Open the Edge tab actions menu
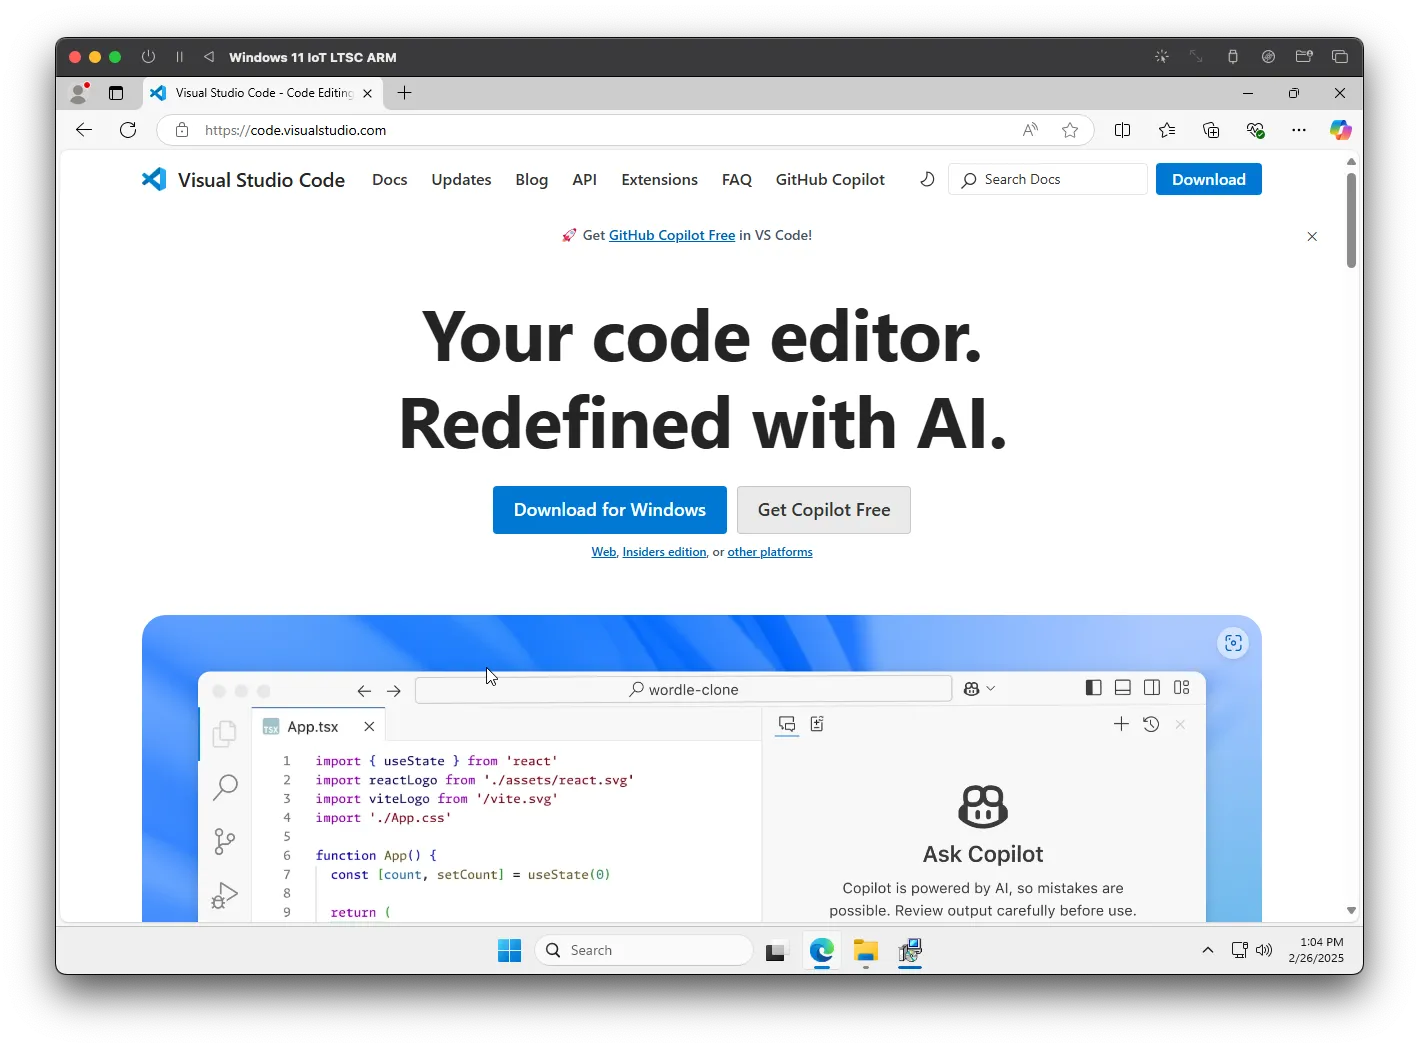Screen dimensions: 1419x1048 pyautogui.click(x=116, y=93)
